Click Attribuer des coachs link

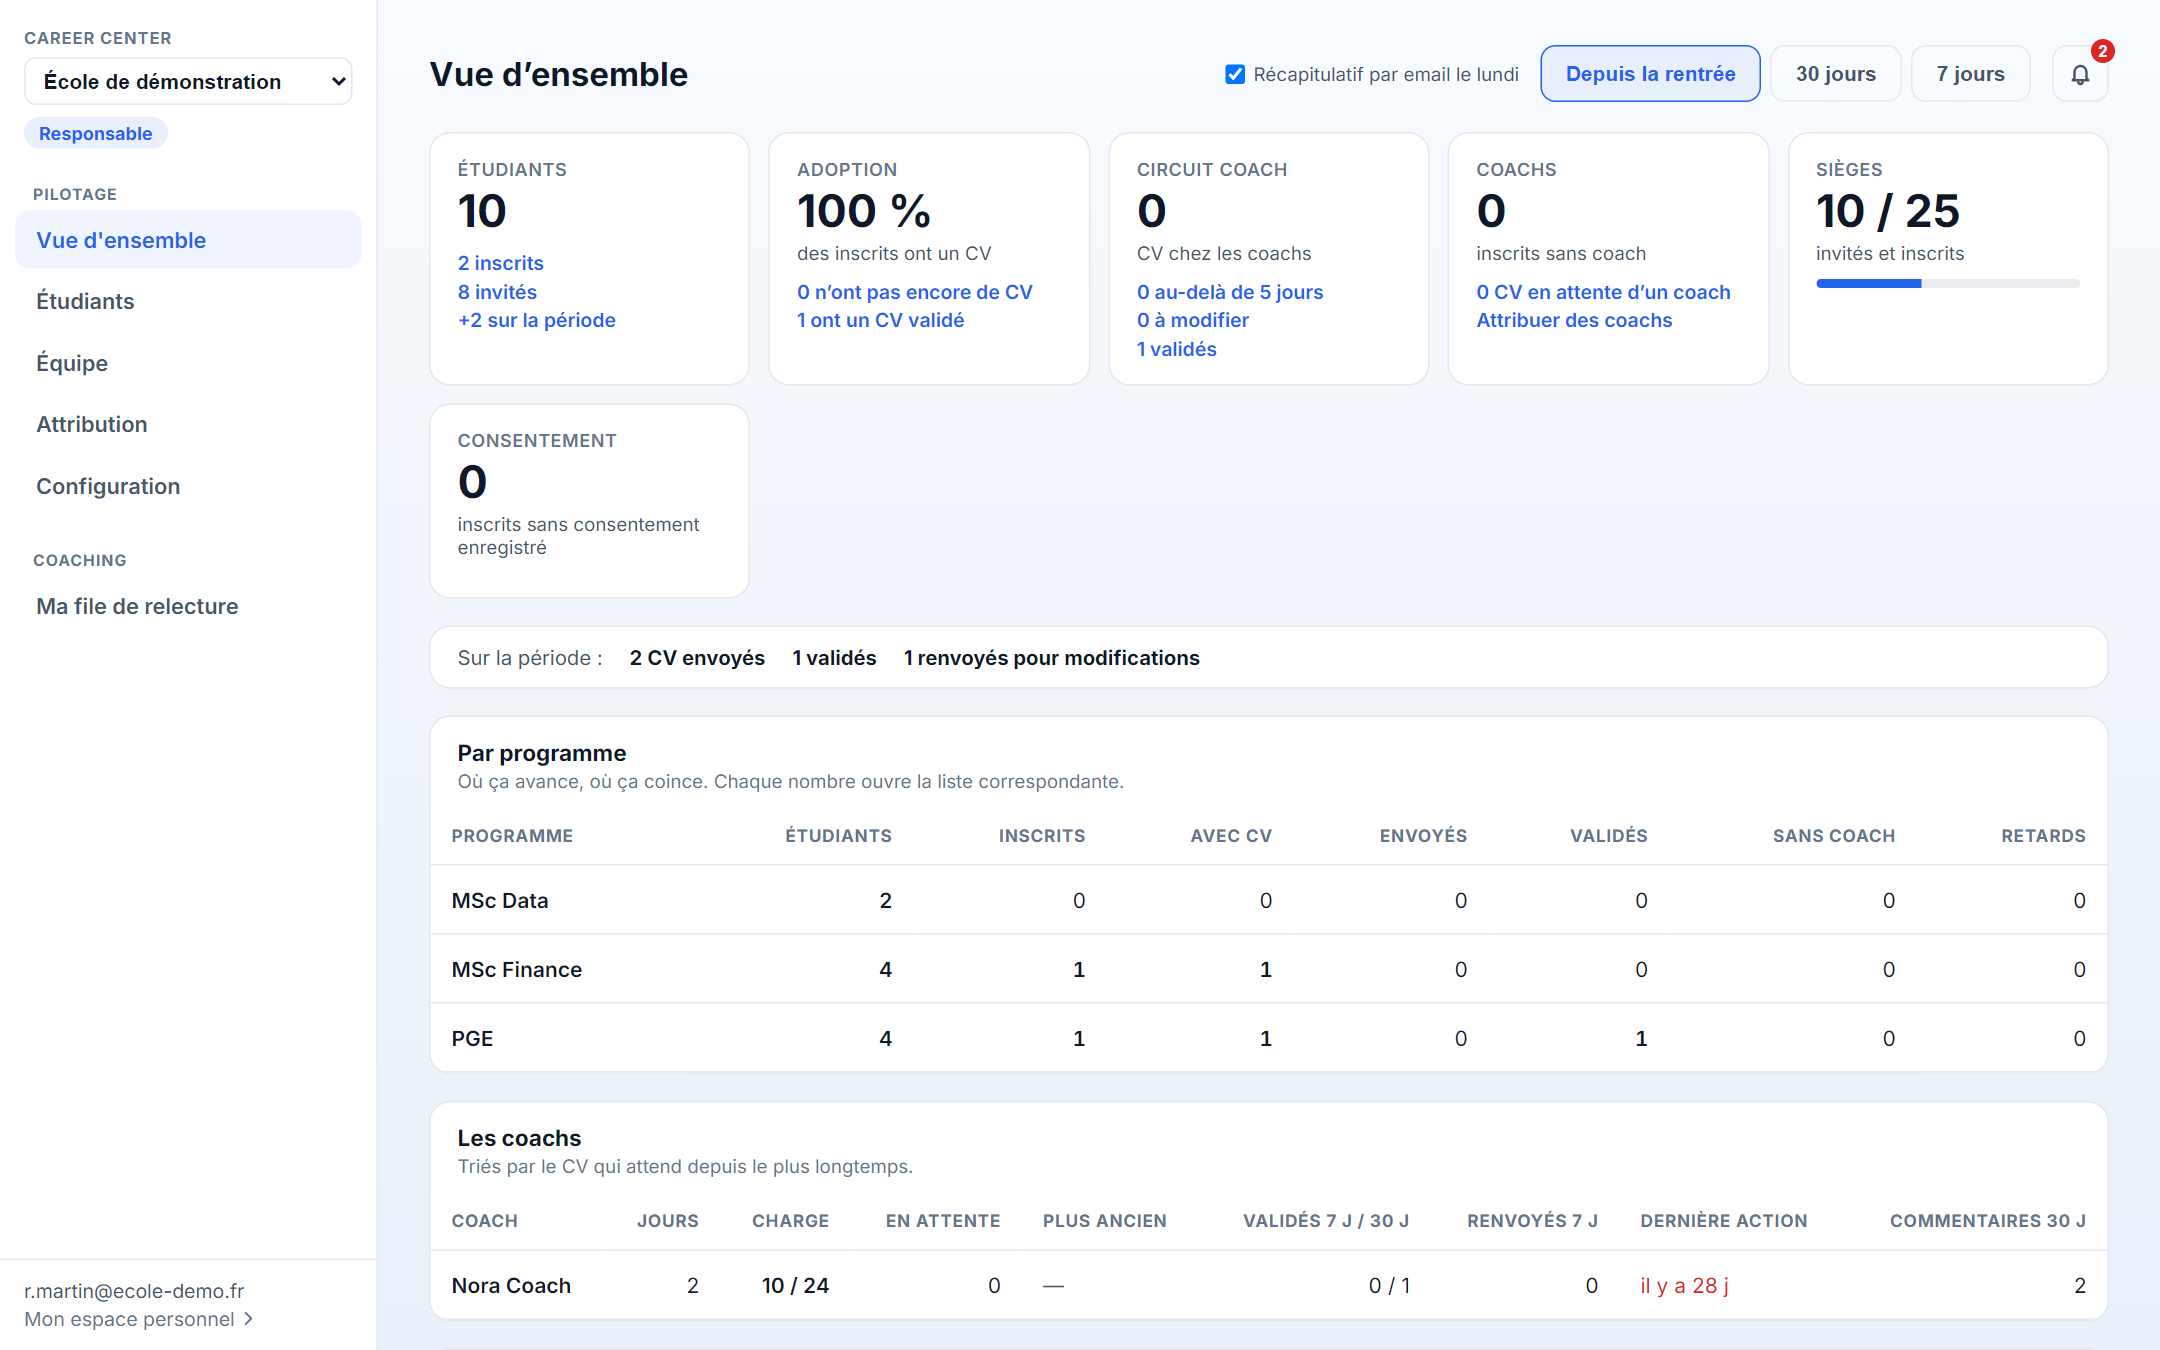[x=1574, y=320]
